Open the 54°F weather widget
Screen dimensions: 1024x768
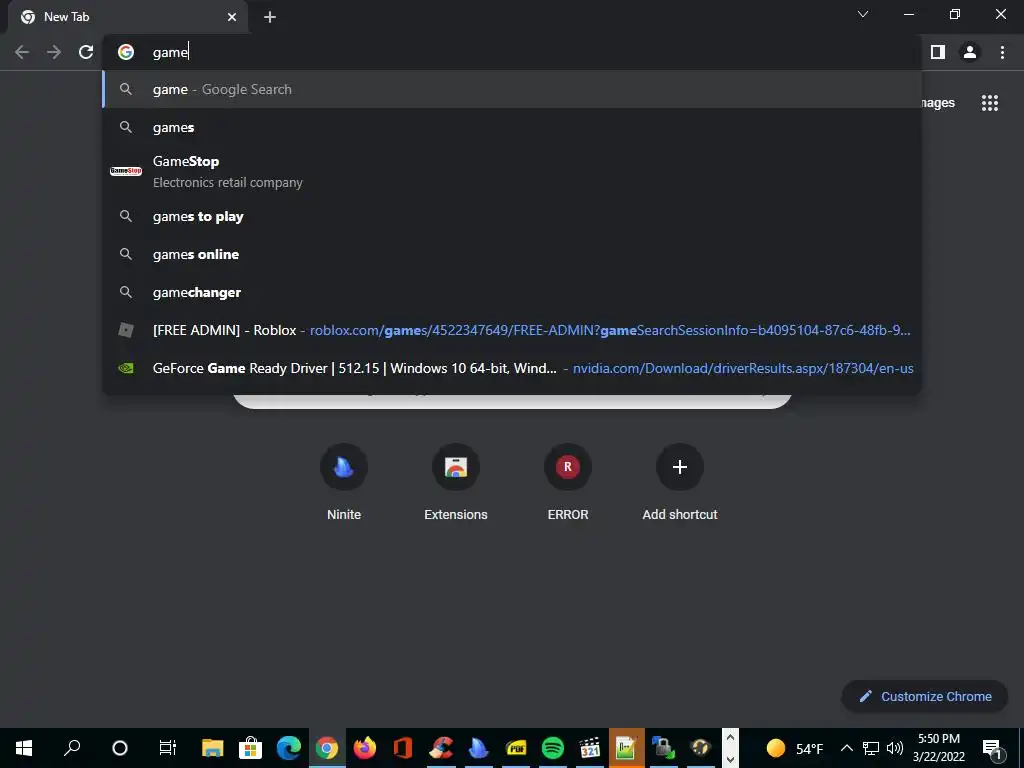click(x=795, y=748)
